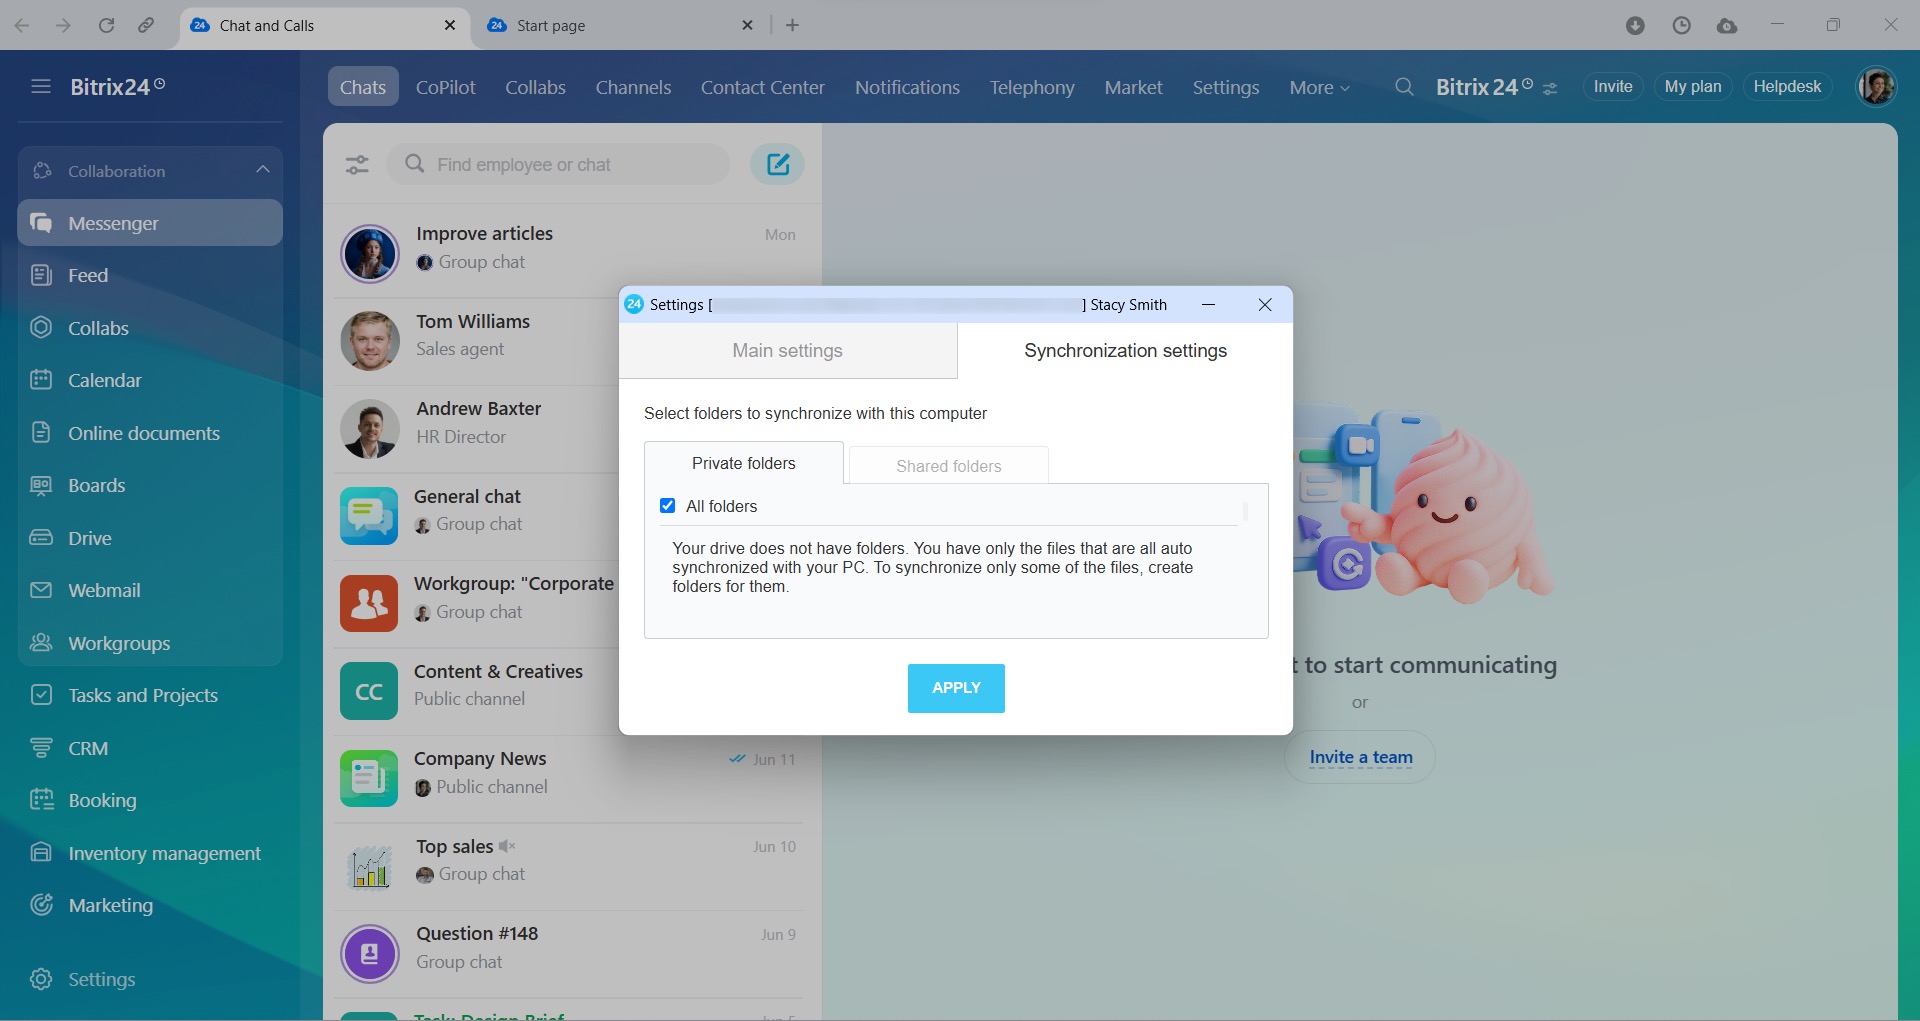Viewport: 1920px width, 1021px height.
Task: Open My plan in header
Action: coord(1692,87)
